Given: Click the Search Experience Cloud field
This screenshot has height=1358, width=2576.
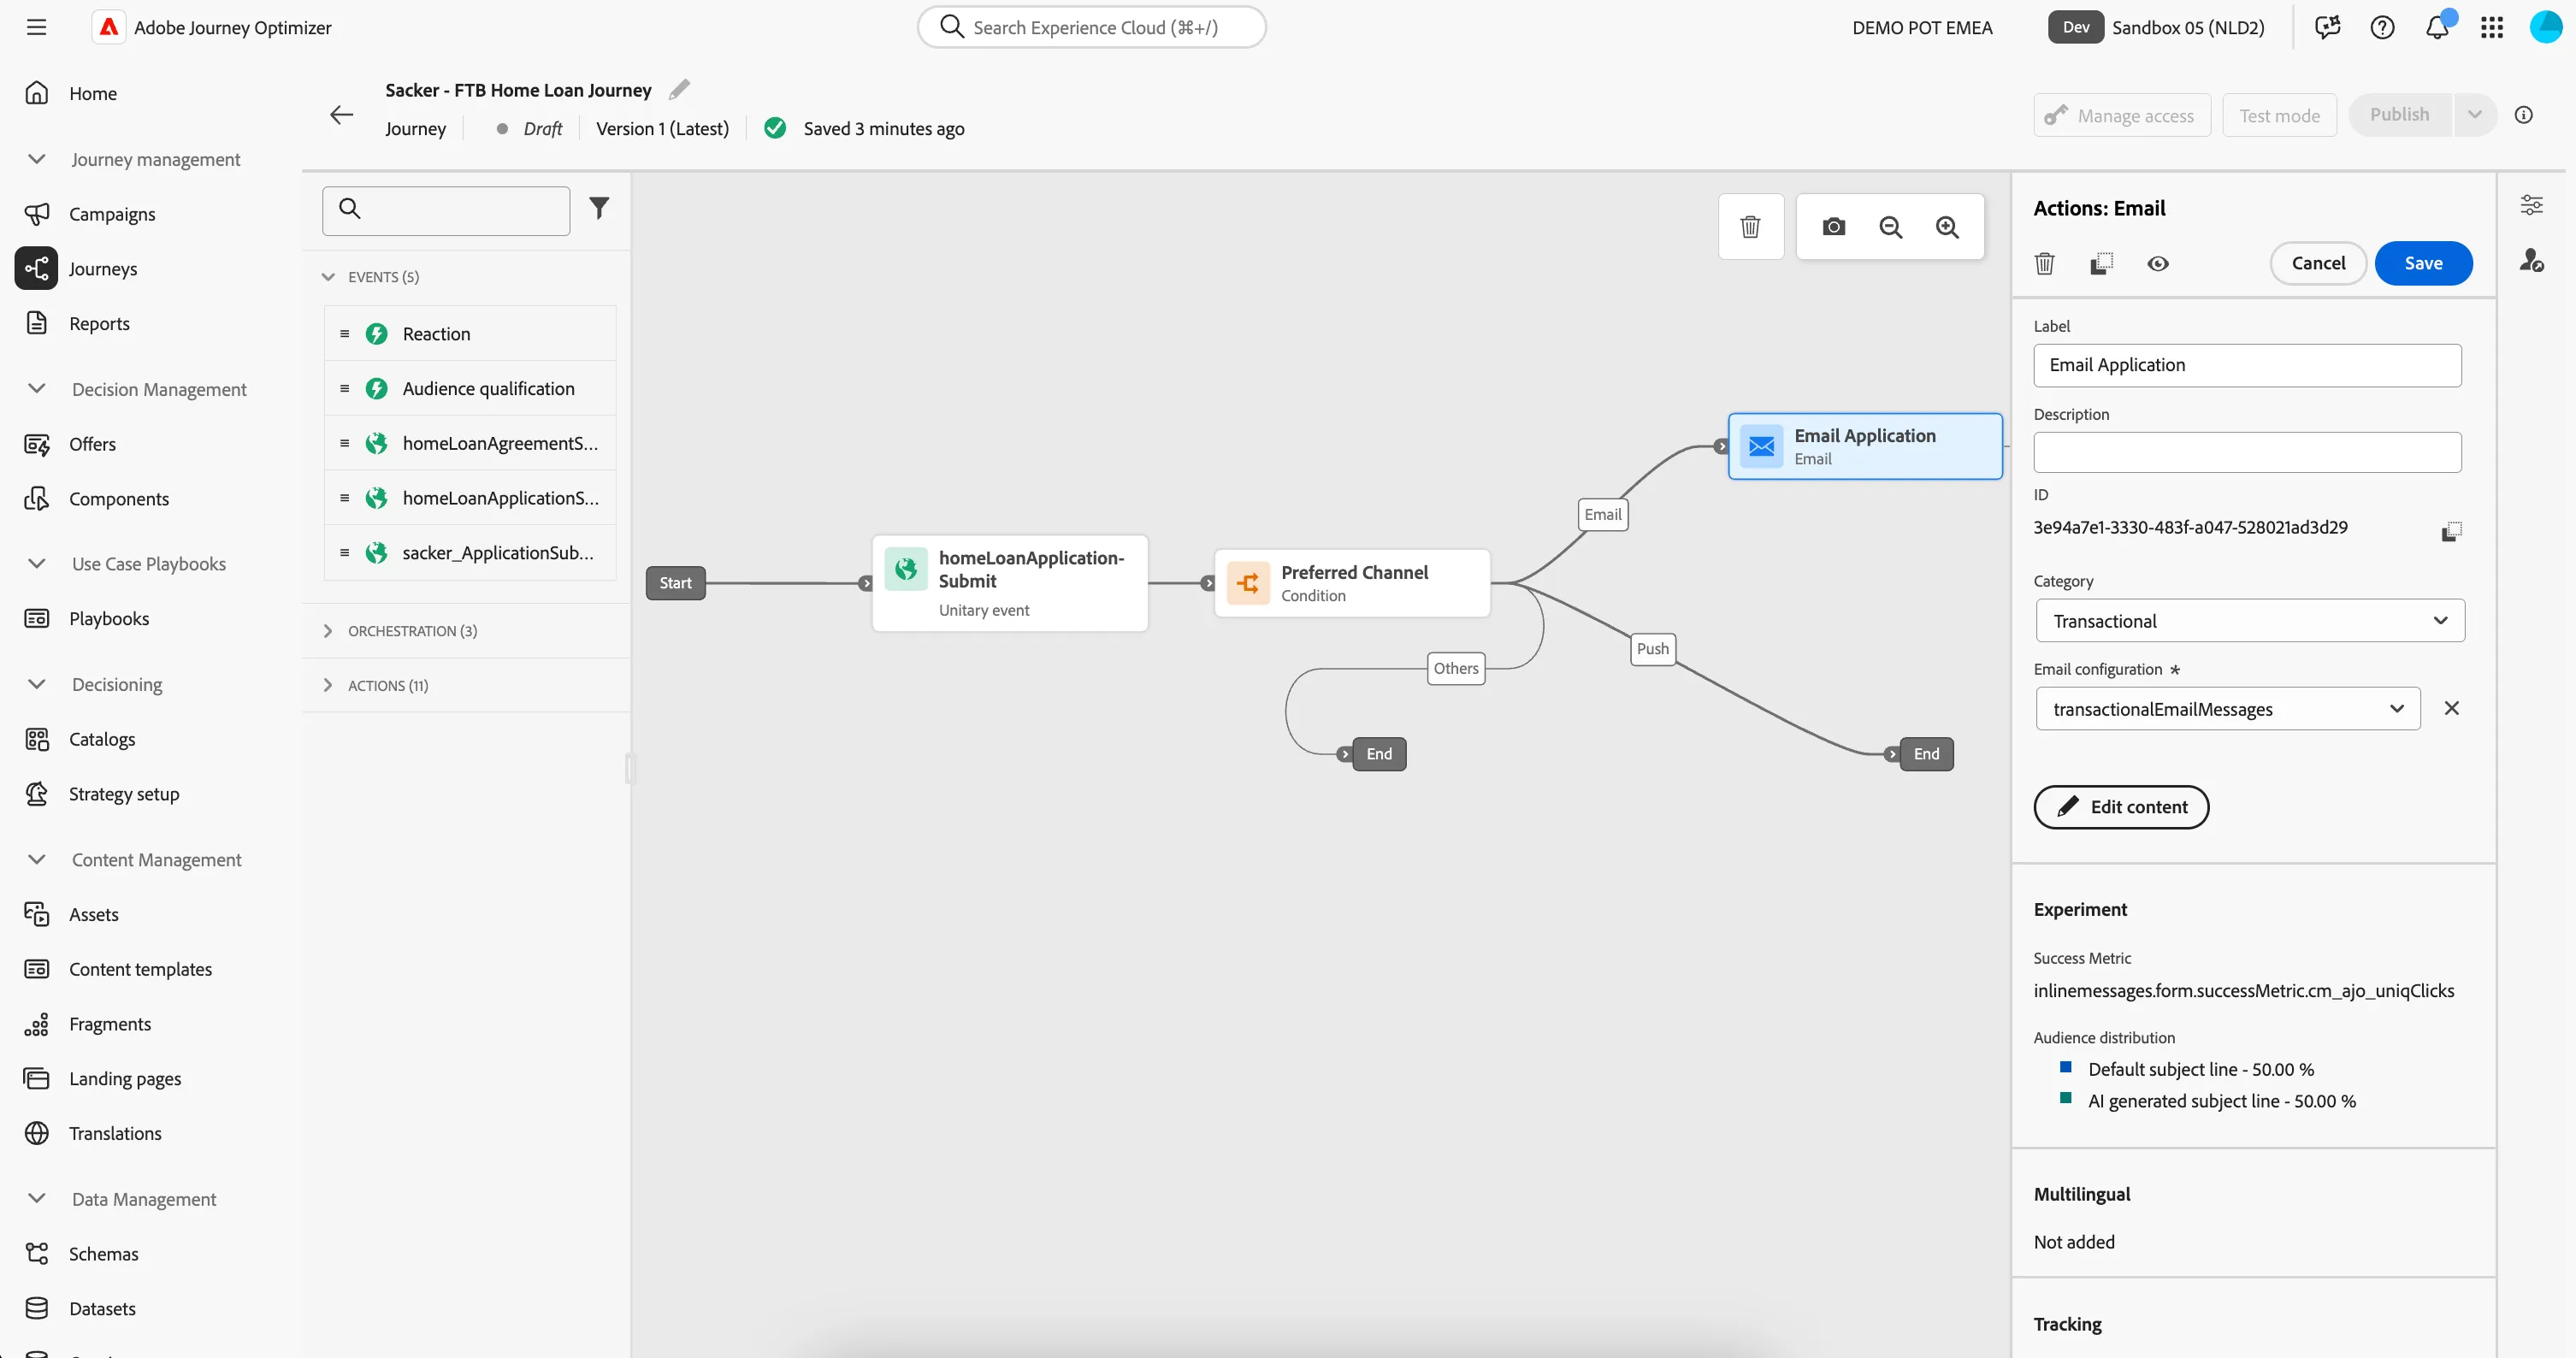Looking at the screenshot, I should 1092,27.
